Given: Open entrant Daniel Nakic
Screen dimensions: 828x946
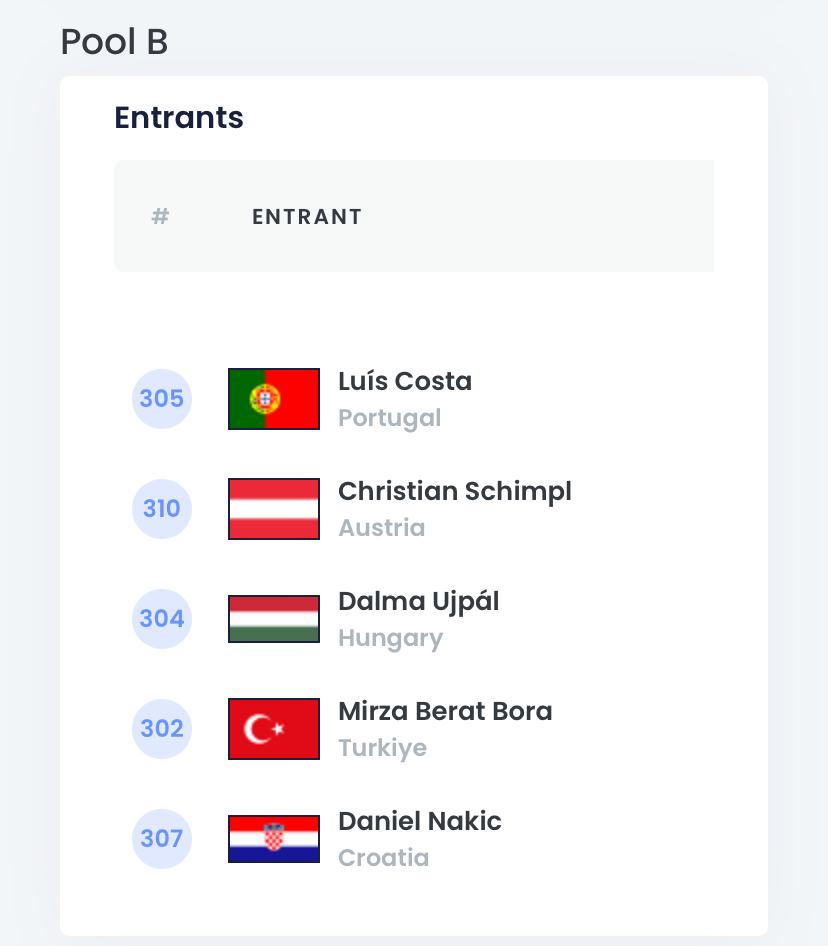Looking at the screenshot, I should (x=420, y=821).
